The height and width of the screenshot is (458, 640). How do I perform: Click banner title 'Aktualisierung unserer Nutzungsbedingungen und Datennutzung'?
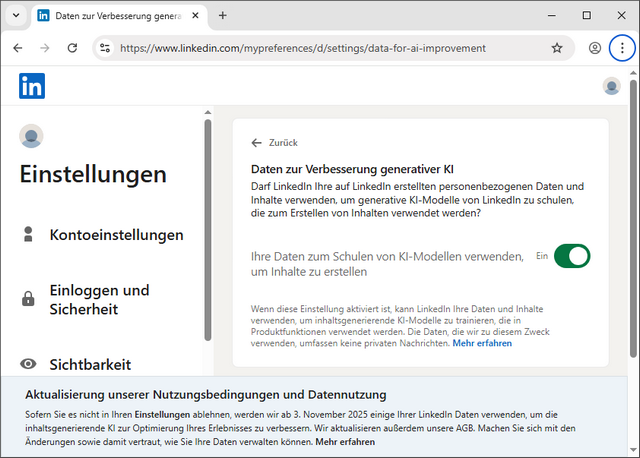click(x=206, y=395)
